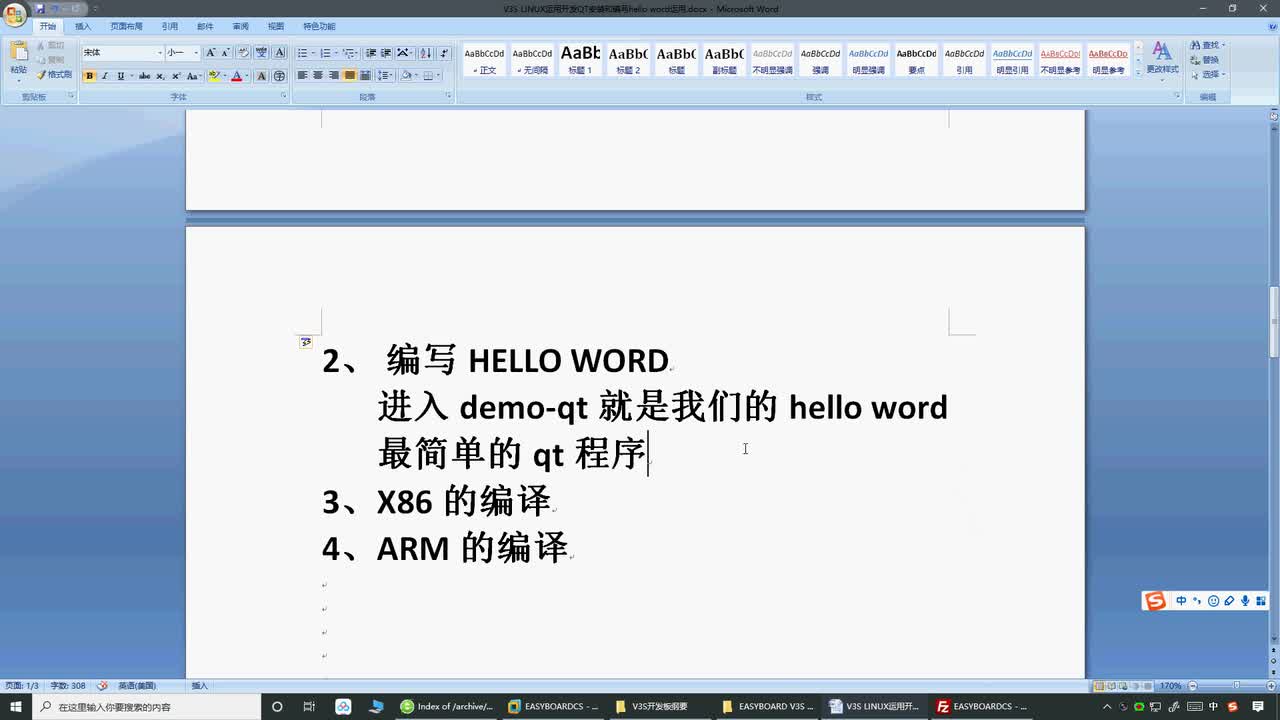Click the Decrease Indent icon
The height and width of the screenshot is (720, 1280).
371,53
